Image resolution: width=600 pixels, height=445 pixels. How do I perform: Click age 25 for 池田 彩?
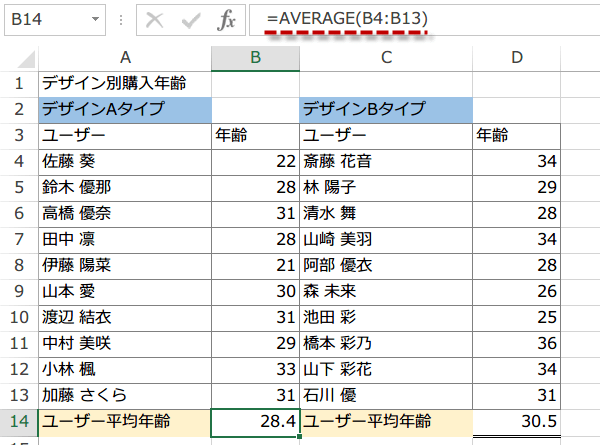[517, 318]
